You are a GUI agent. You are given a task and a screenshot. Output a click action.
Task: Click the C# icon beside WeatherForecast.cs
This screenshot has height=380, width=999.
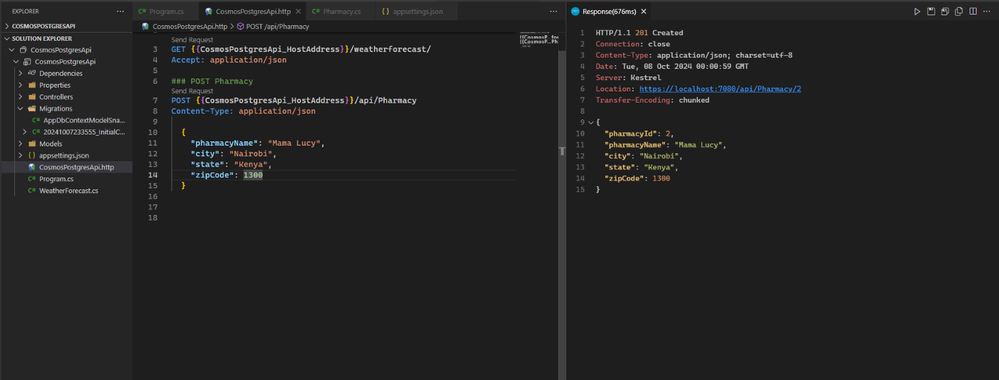32,191
